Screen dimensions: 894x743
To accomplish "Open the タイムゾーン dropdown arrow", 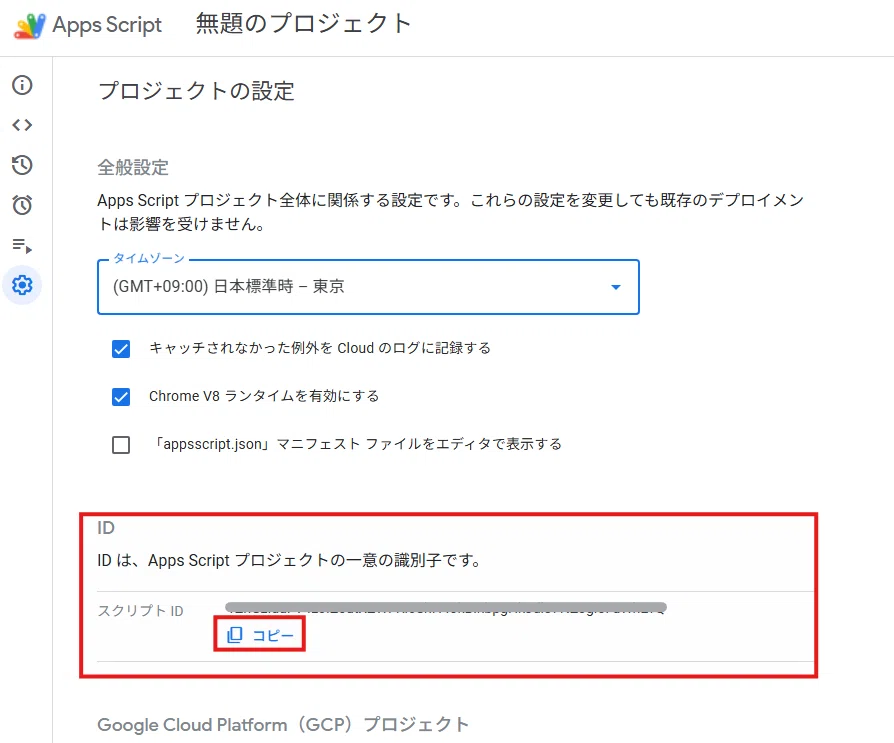I will tap(616, 287).
